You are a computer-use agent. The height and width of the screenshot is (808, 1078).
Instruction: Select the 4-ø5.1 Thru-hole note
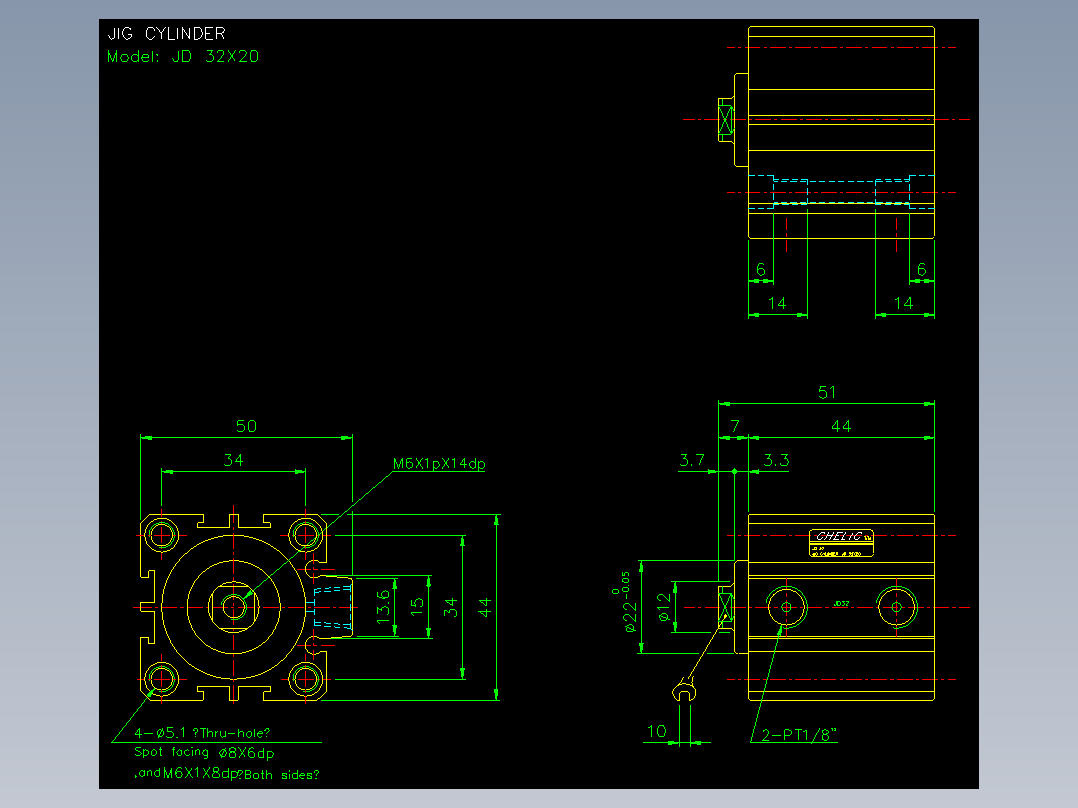[x=202, y=733]
